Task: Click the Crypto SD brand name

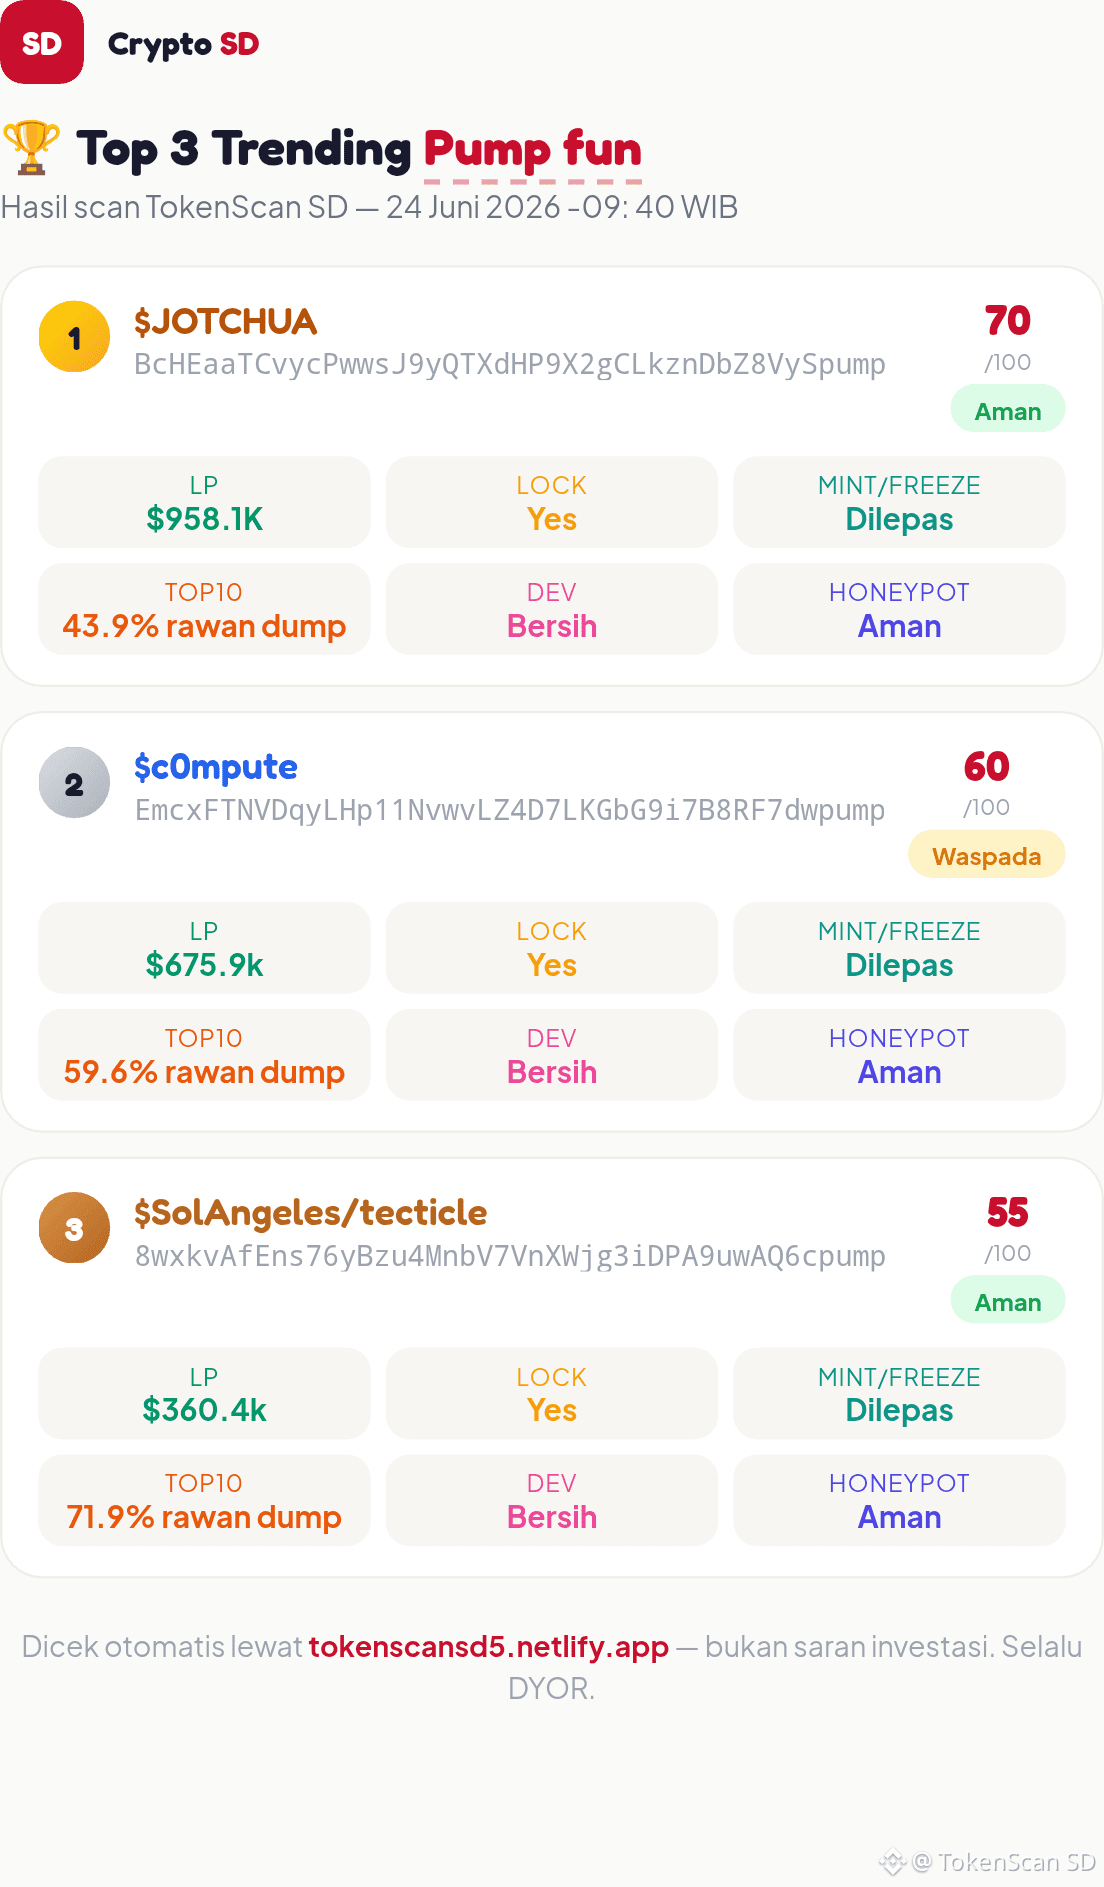Action: coord(183,44)
